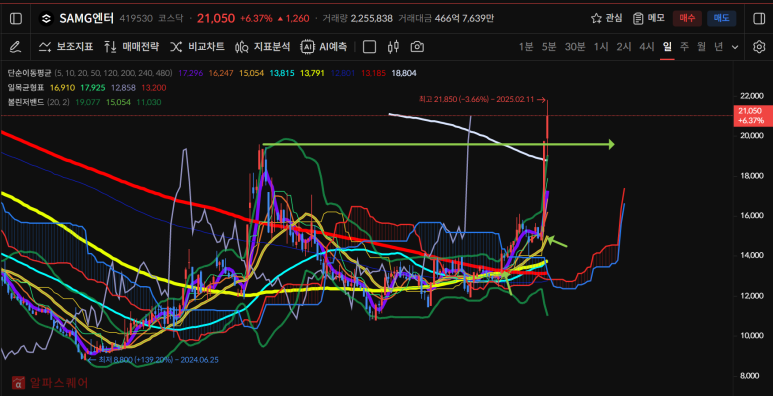773x396 pixels.
Task: Switch to 주 weekly timeframe
Action: click(x=684, y=47)
